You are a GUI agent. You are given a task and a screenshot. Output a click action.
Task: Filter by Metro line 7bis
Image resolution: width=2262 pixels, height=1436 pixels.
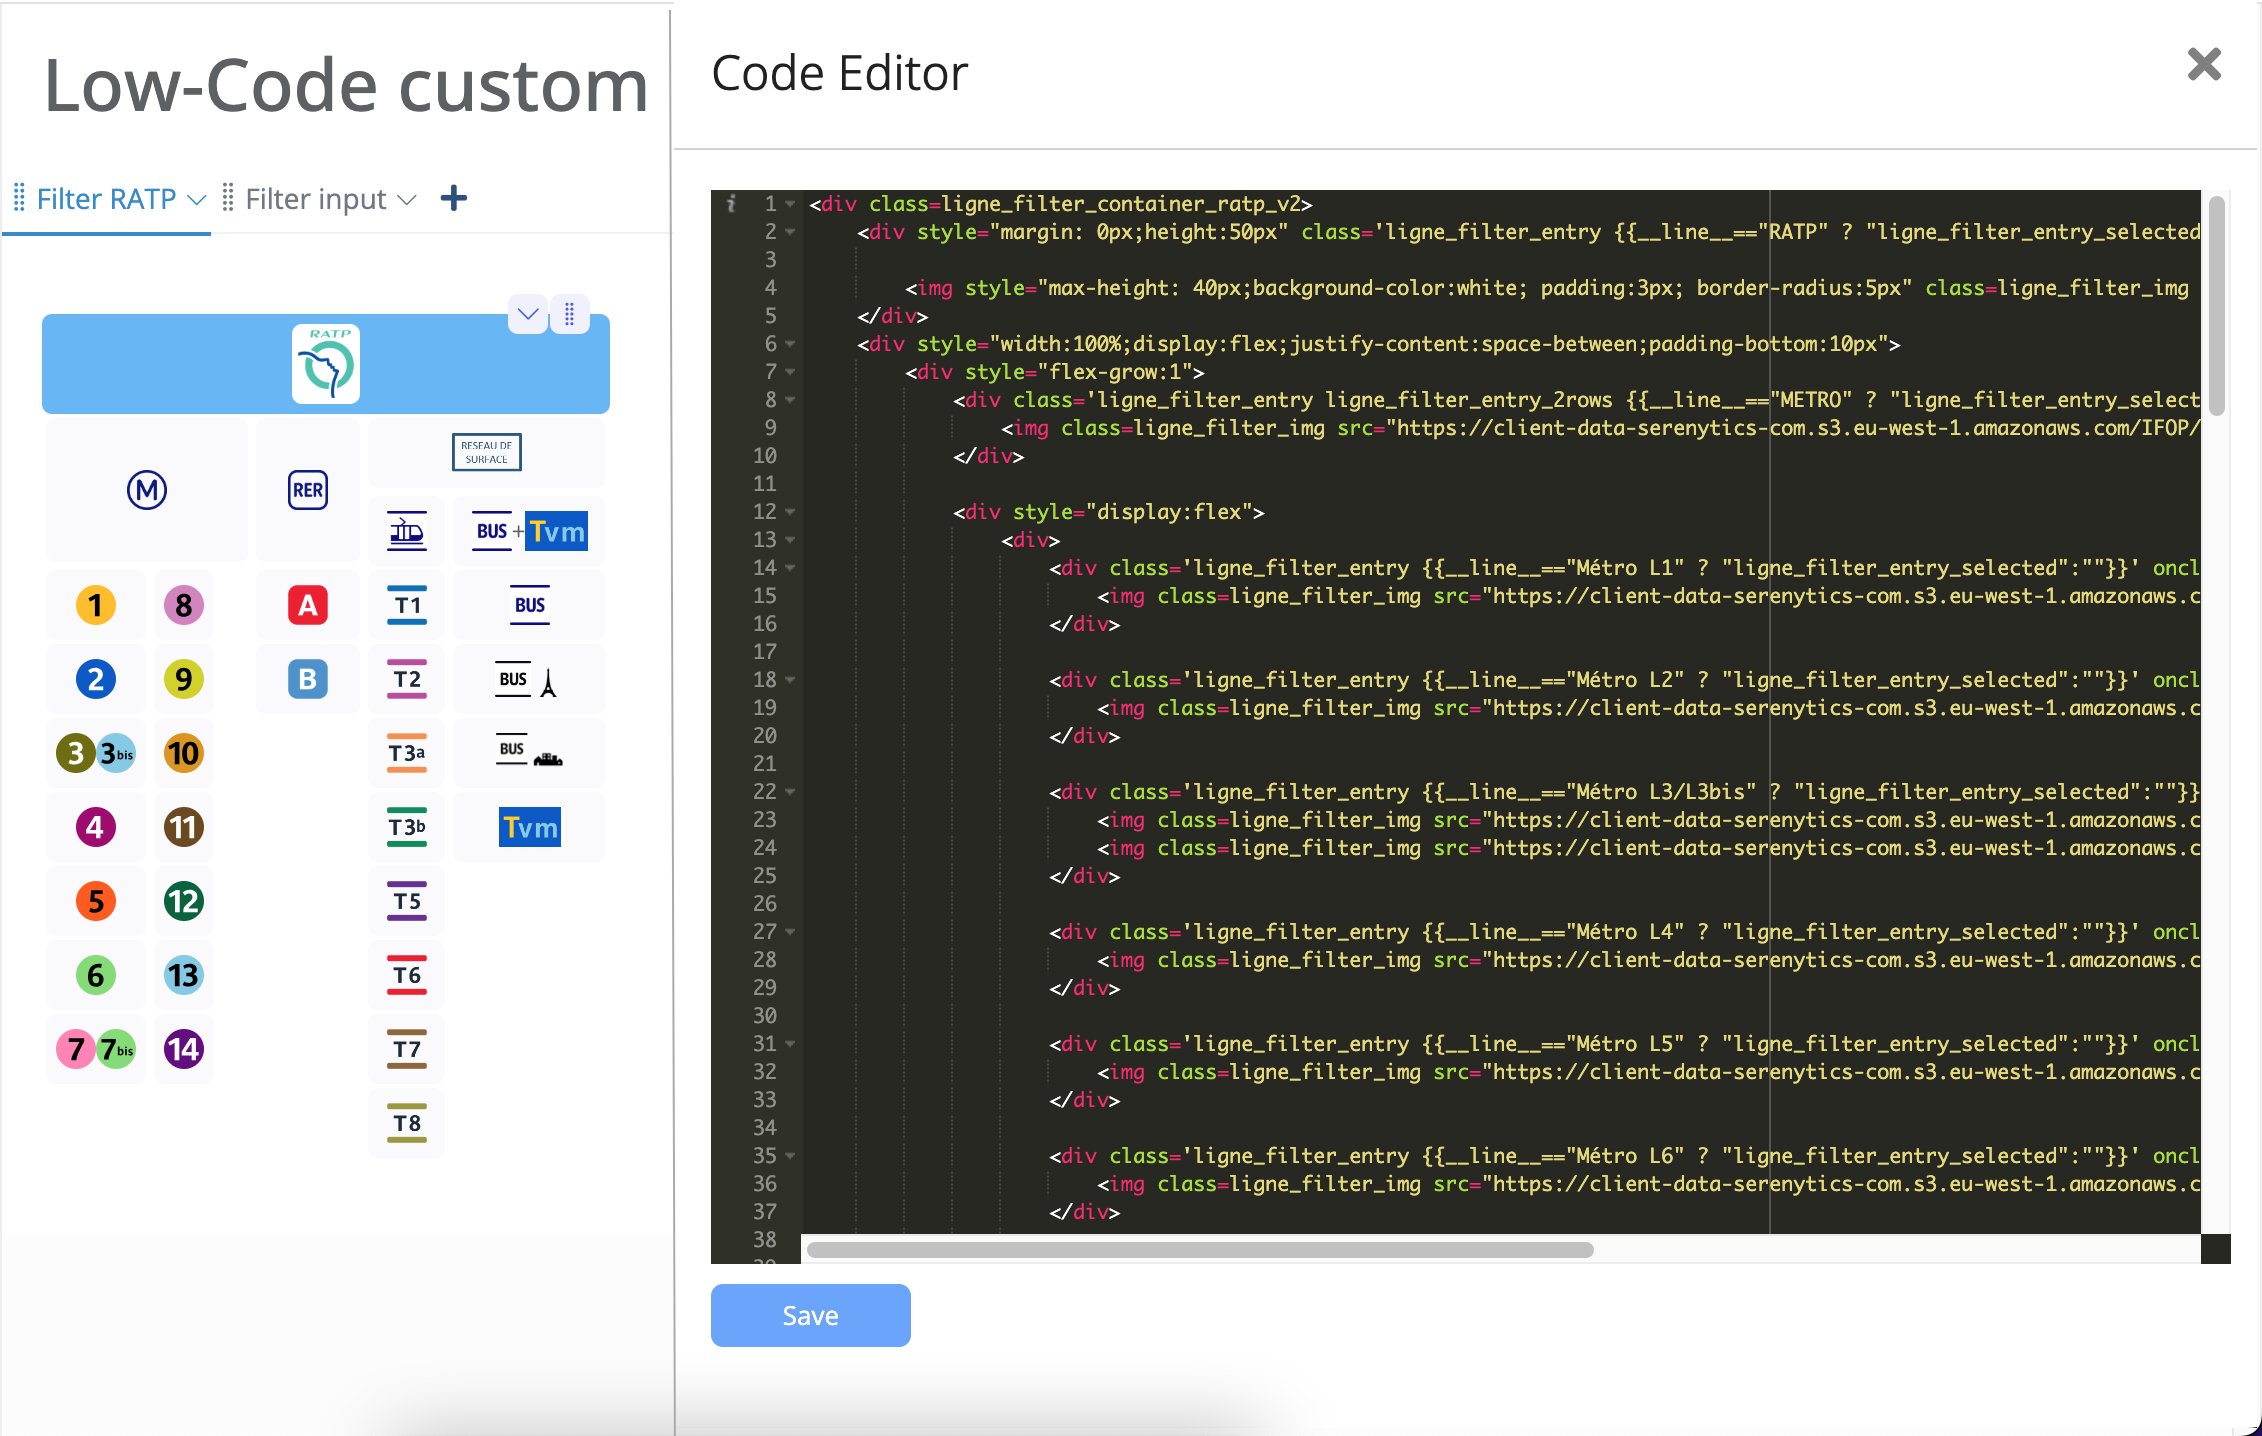pyautogui.click(x=117, y=1049)
